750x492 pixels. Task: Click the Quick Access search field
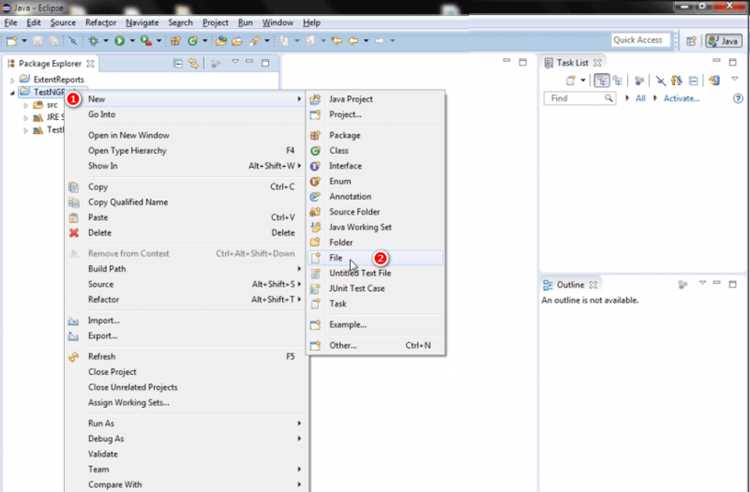(640, 40)
